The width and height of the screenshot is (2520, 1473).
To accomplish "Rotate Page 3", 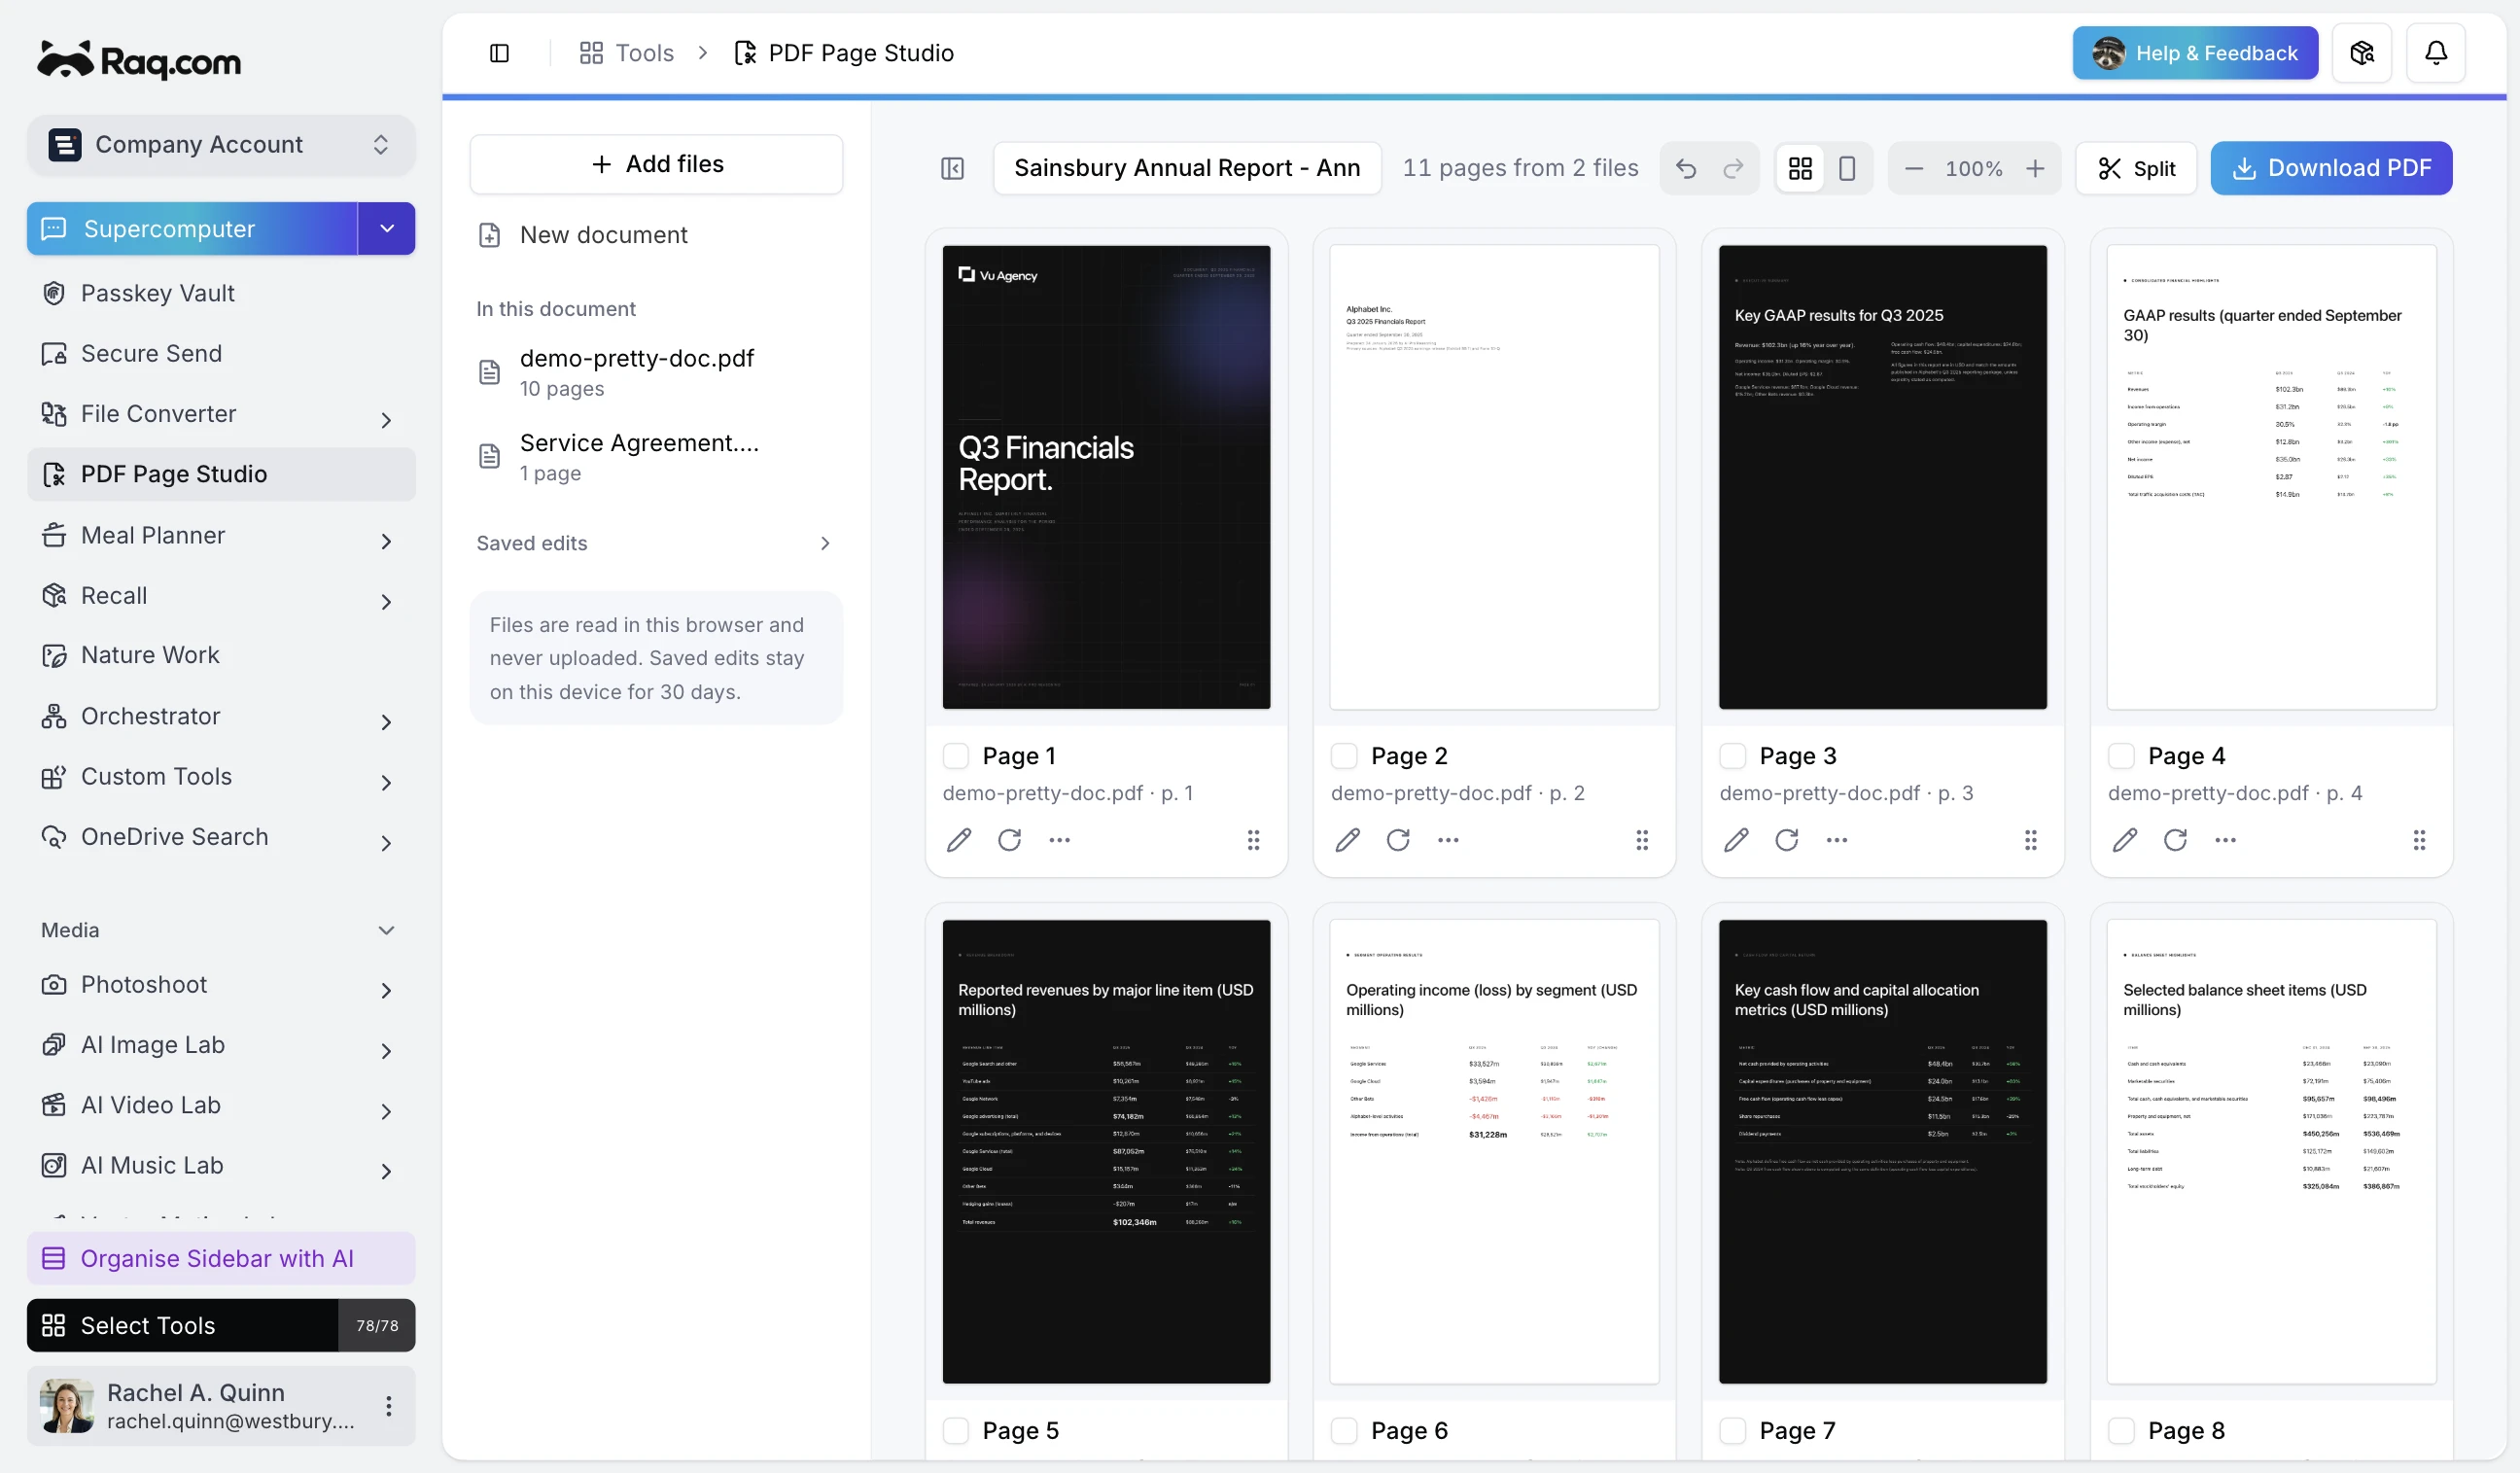I will 1787,840.
